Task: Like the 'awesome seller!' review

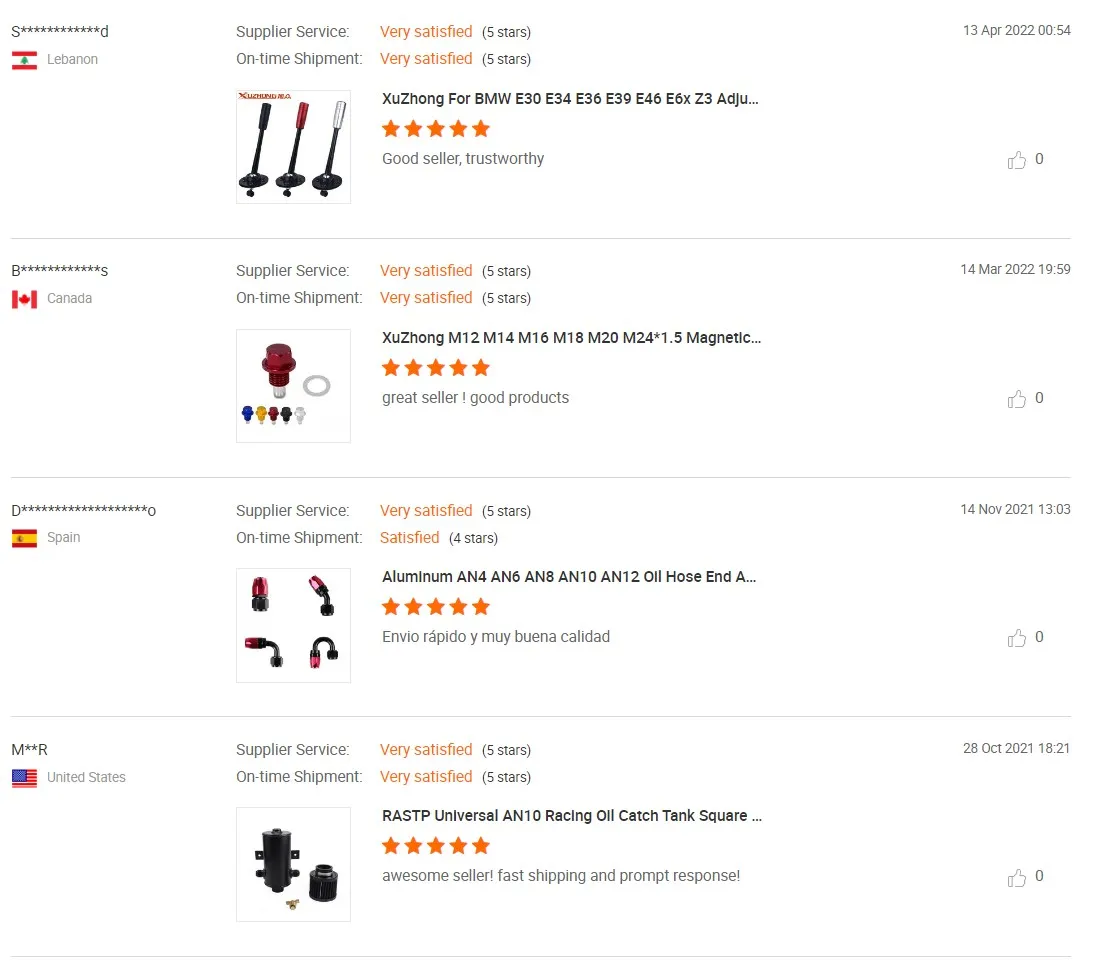Action: coord(1017,877)
